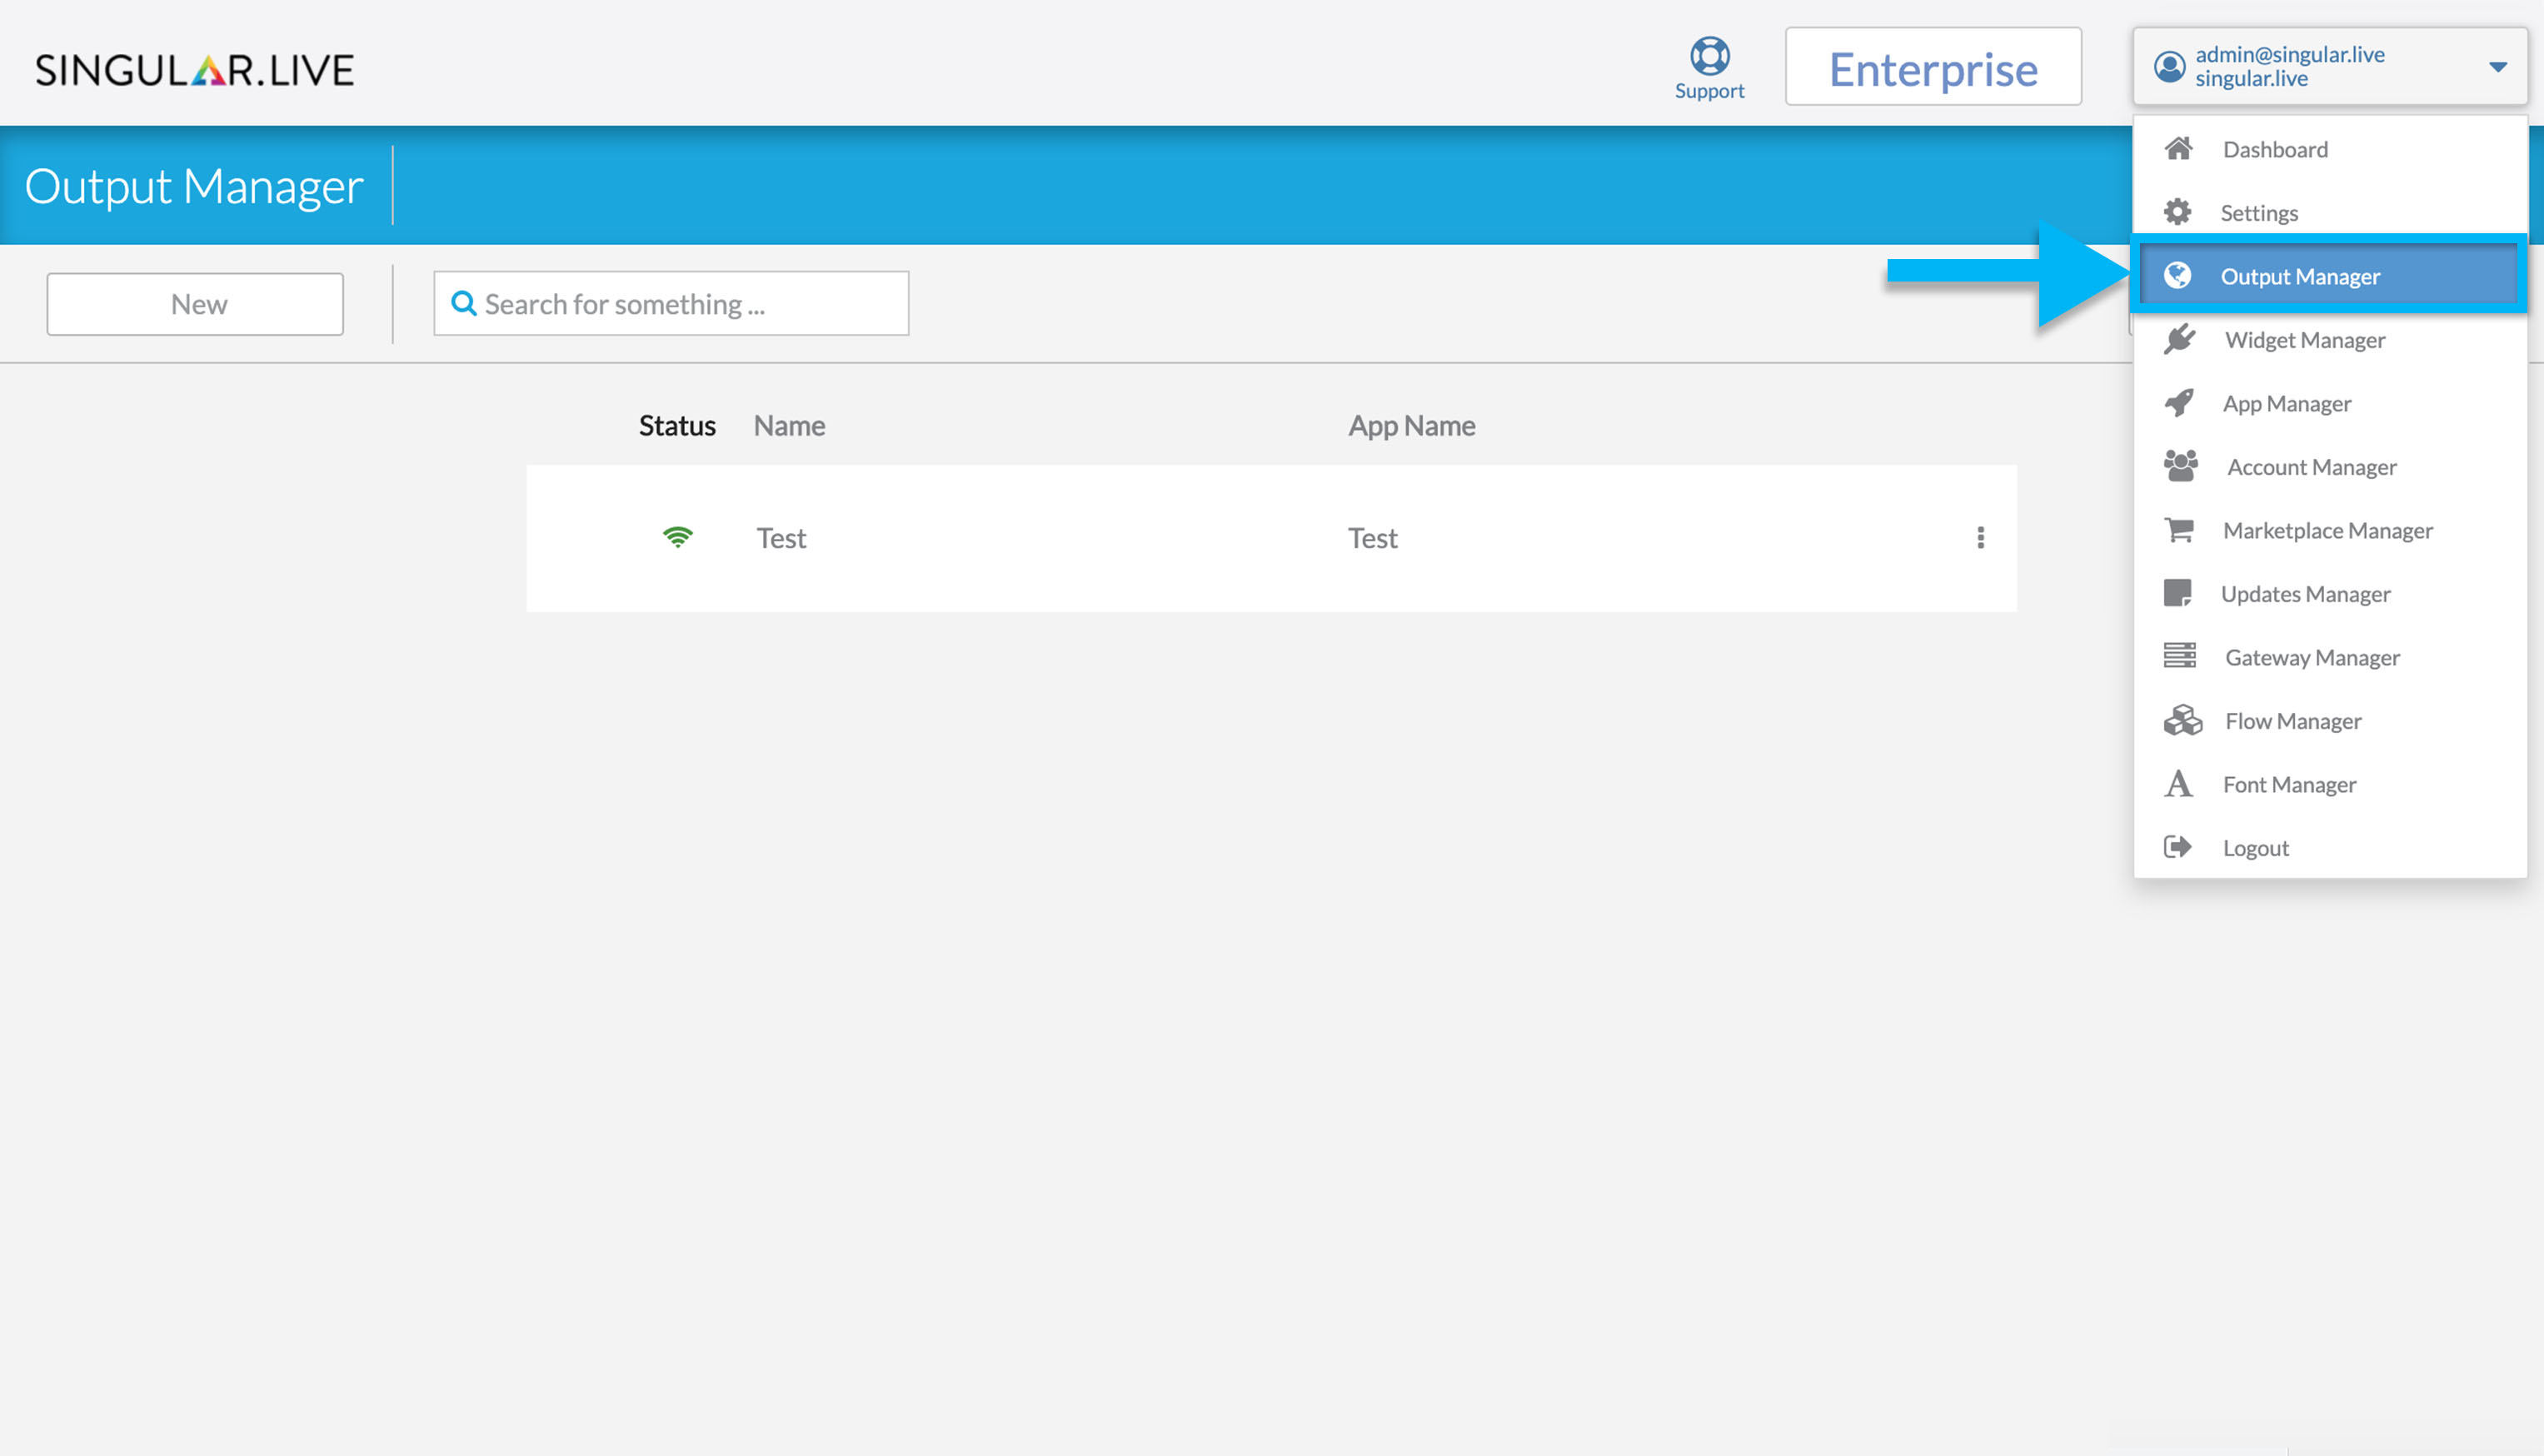
Task: Click the Marketplace Manager cart icon
Action: point(2179,529)
